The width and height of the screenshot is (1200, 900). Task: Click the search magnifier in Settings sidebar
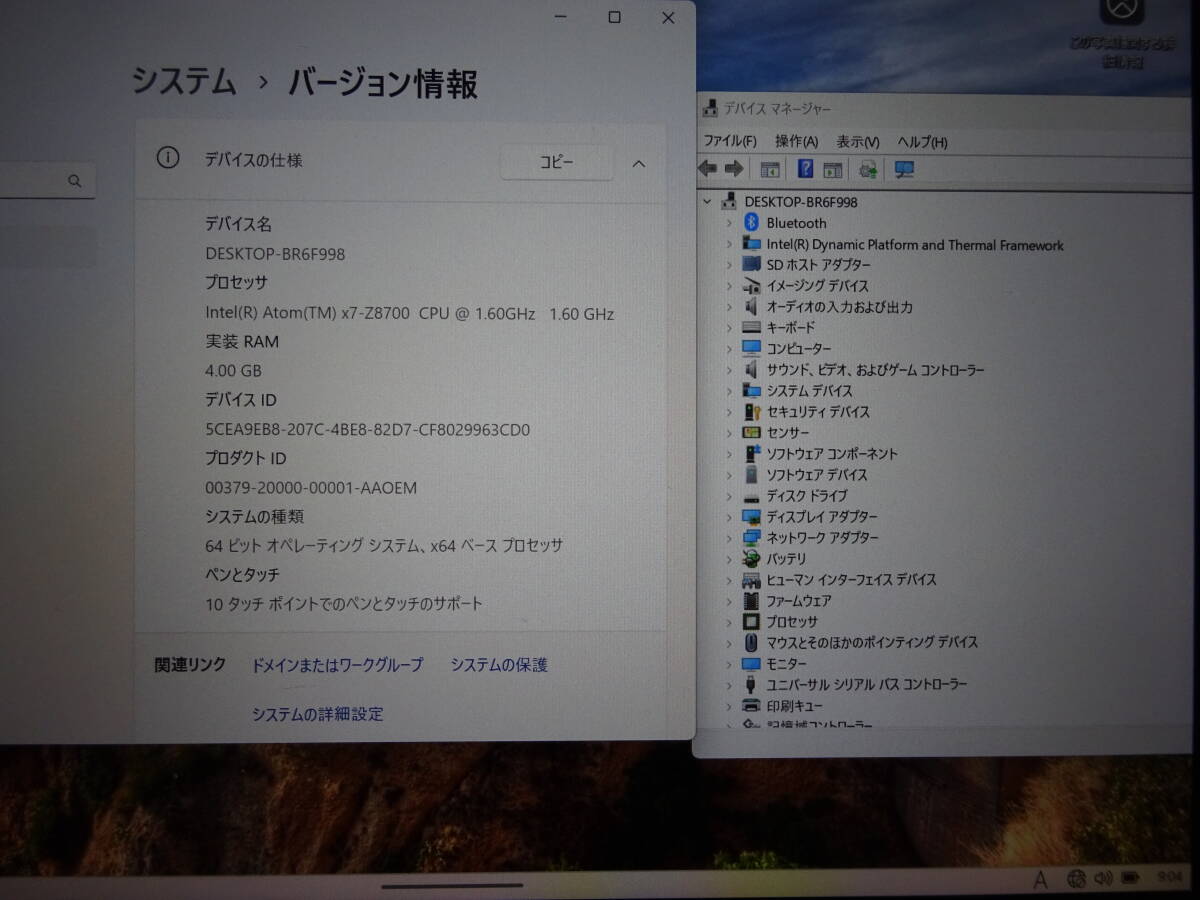tap(74, 181)
